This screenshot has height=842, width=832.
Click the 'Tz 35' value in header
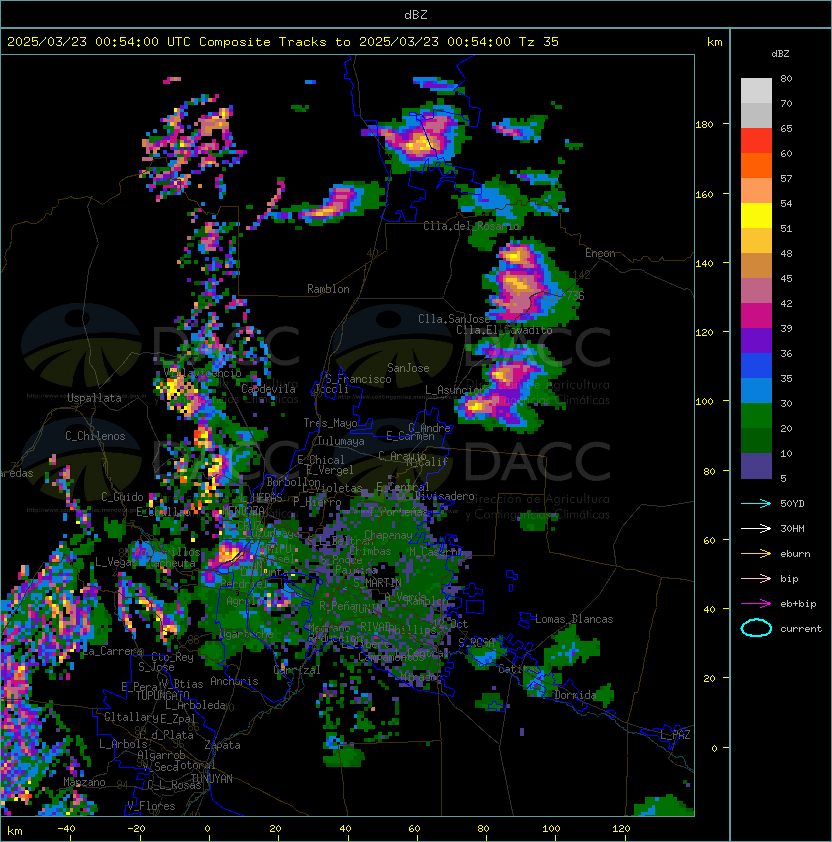[x=539, y=42]
